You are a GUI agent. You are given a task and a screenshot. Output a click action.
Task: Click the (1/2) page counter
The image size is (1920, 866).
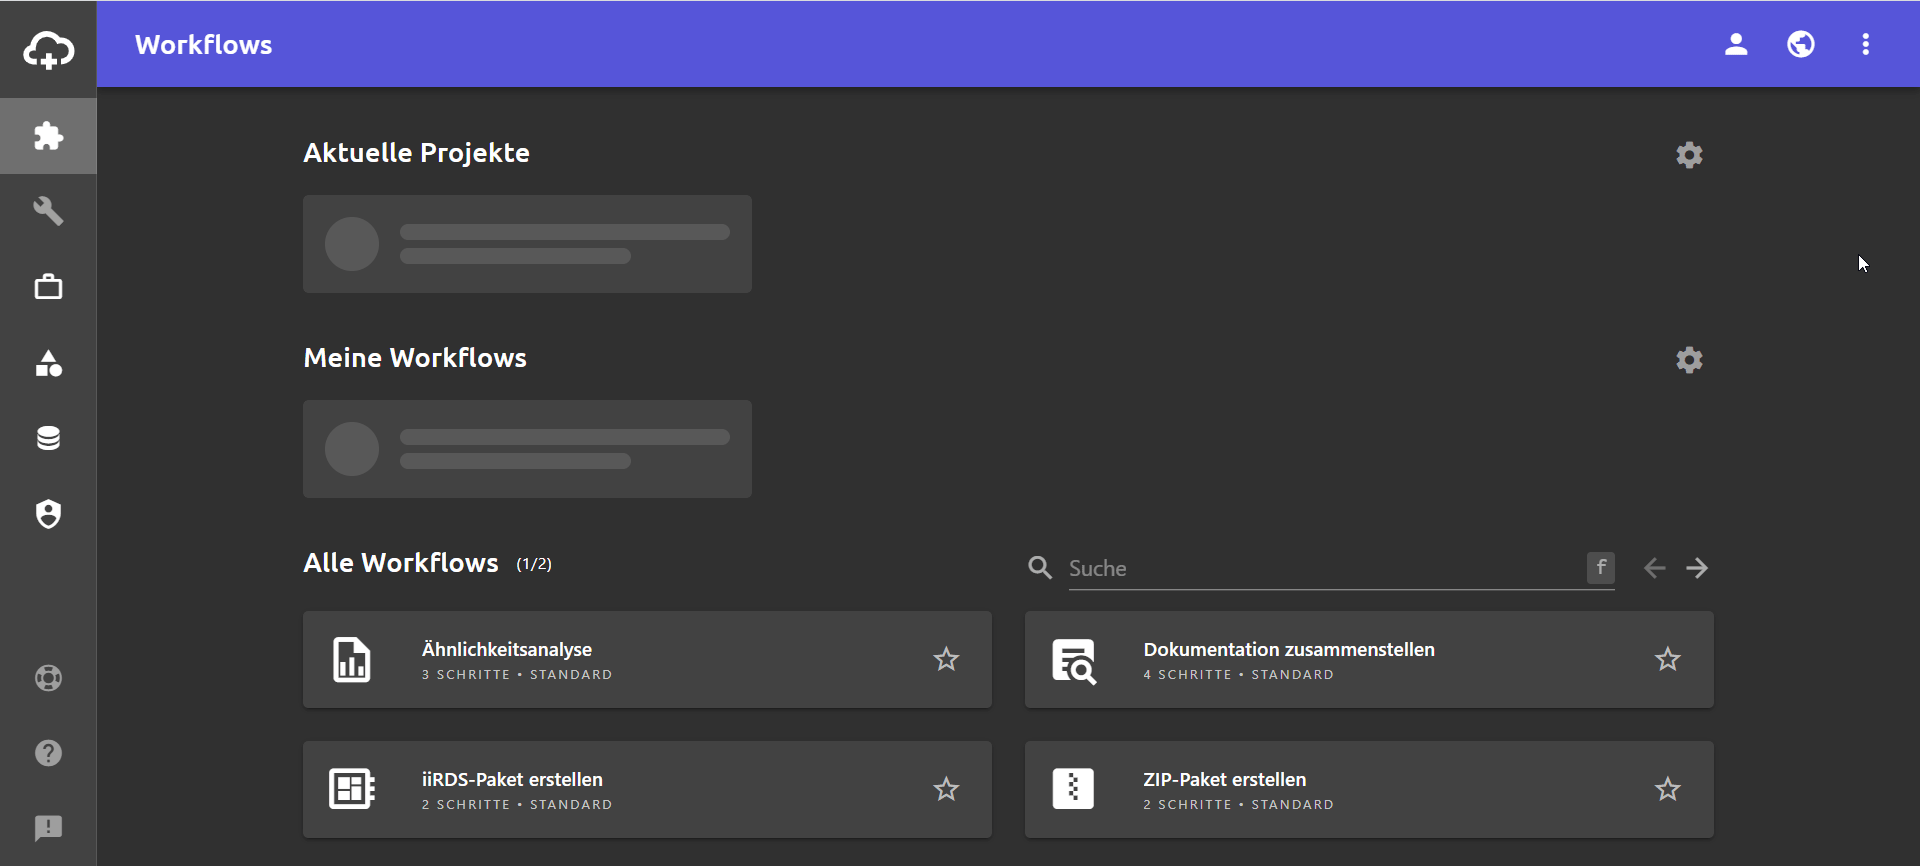(x=534, y=564)
